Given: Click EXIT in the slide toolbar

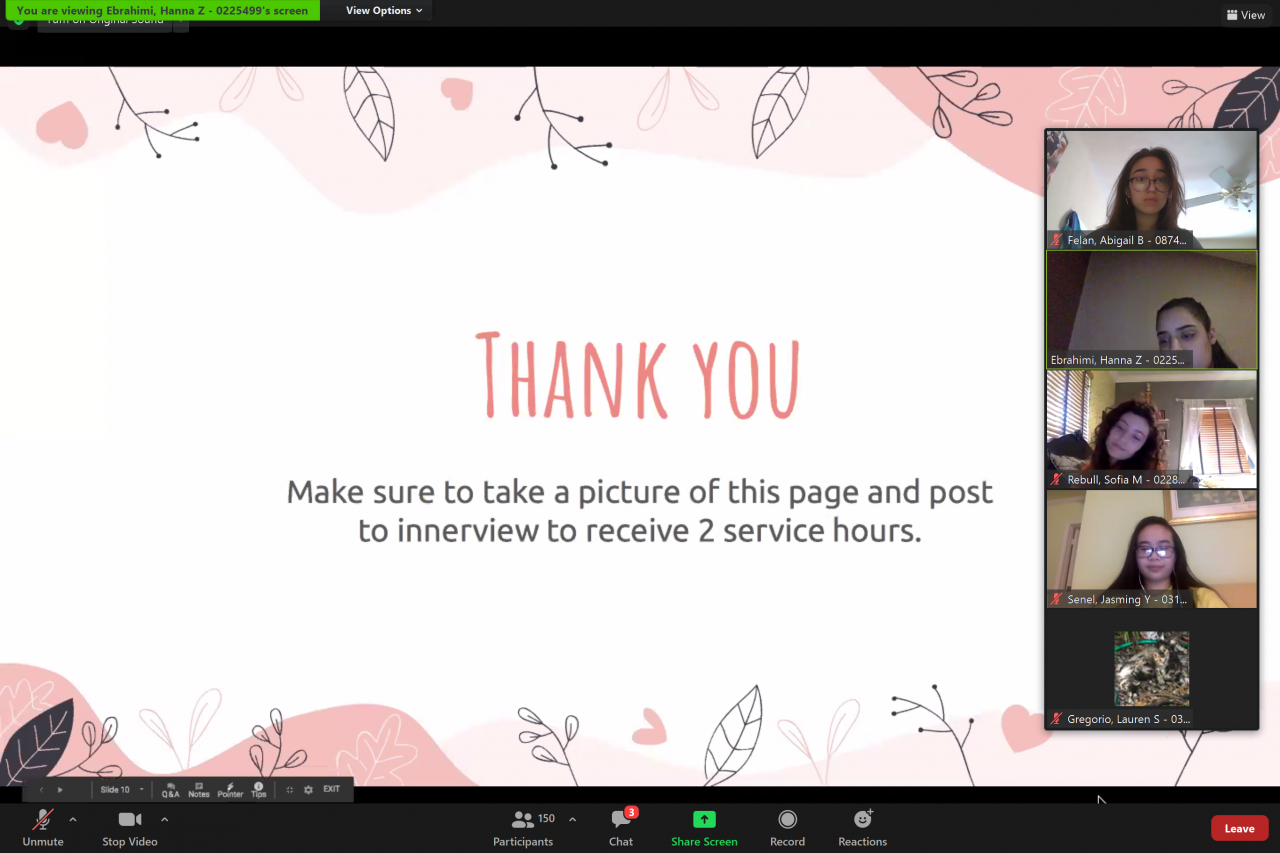Looking at the screenshot, I should click(x=331, y=789).
